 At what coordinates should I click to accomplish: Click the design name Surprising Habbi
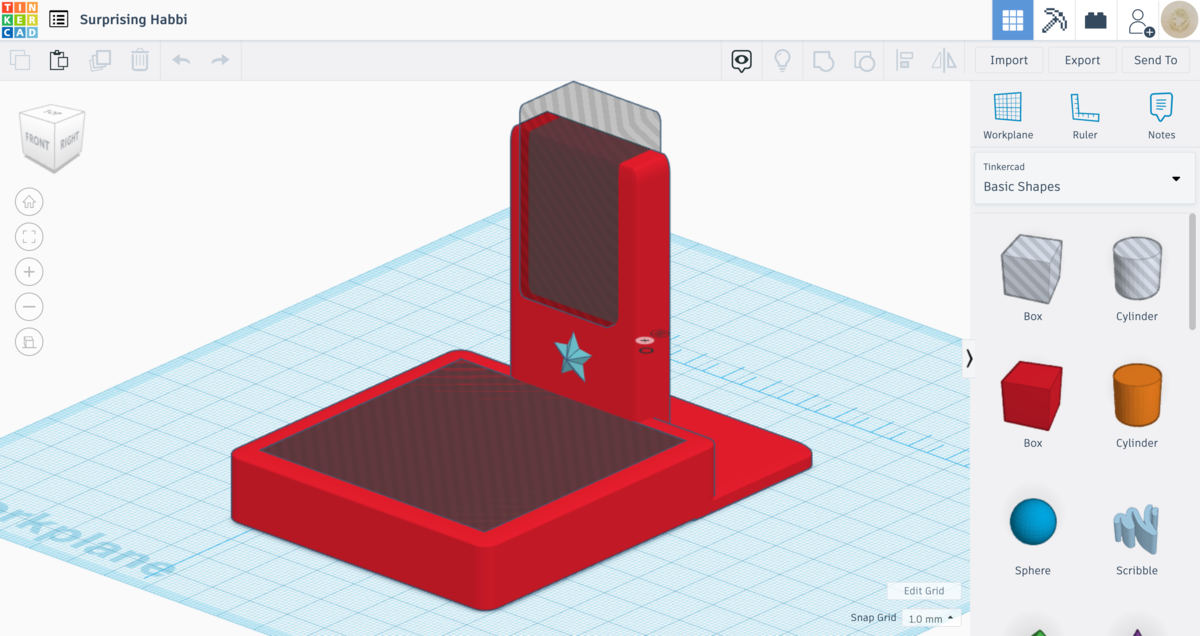tap(133, 19)
